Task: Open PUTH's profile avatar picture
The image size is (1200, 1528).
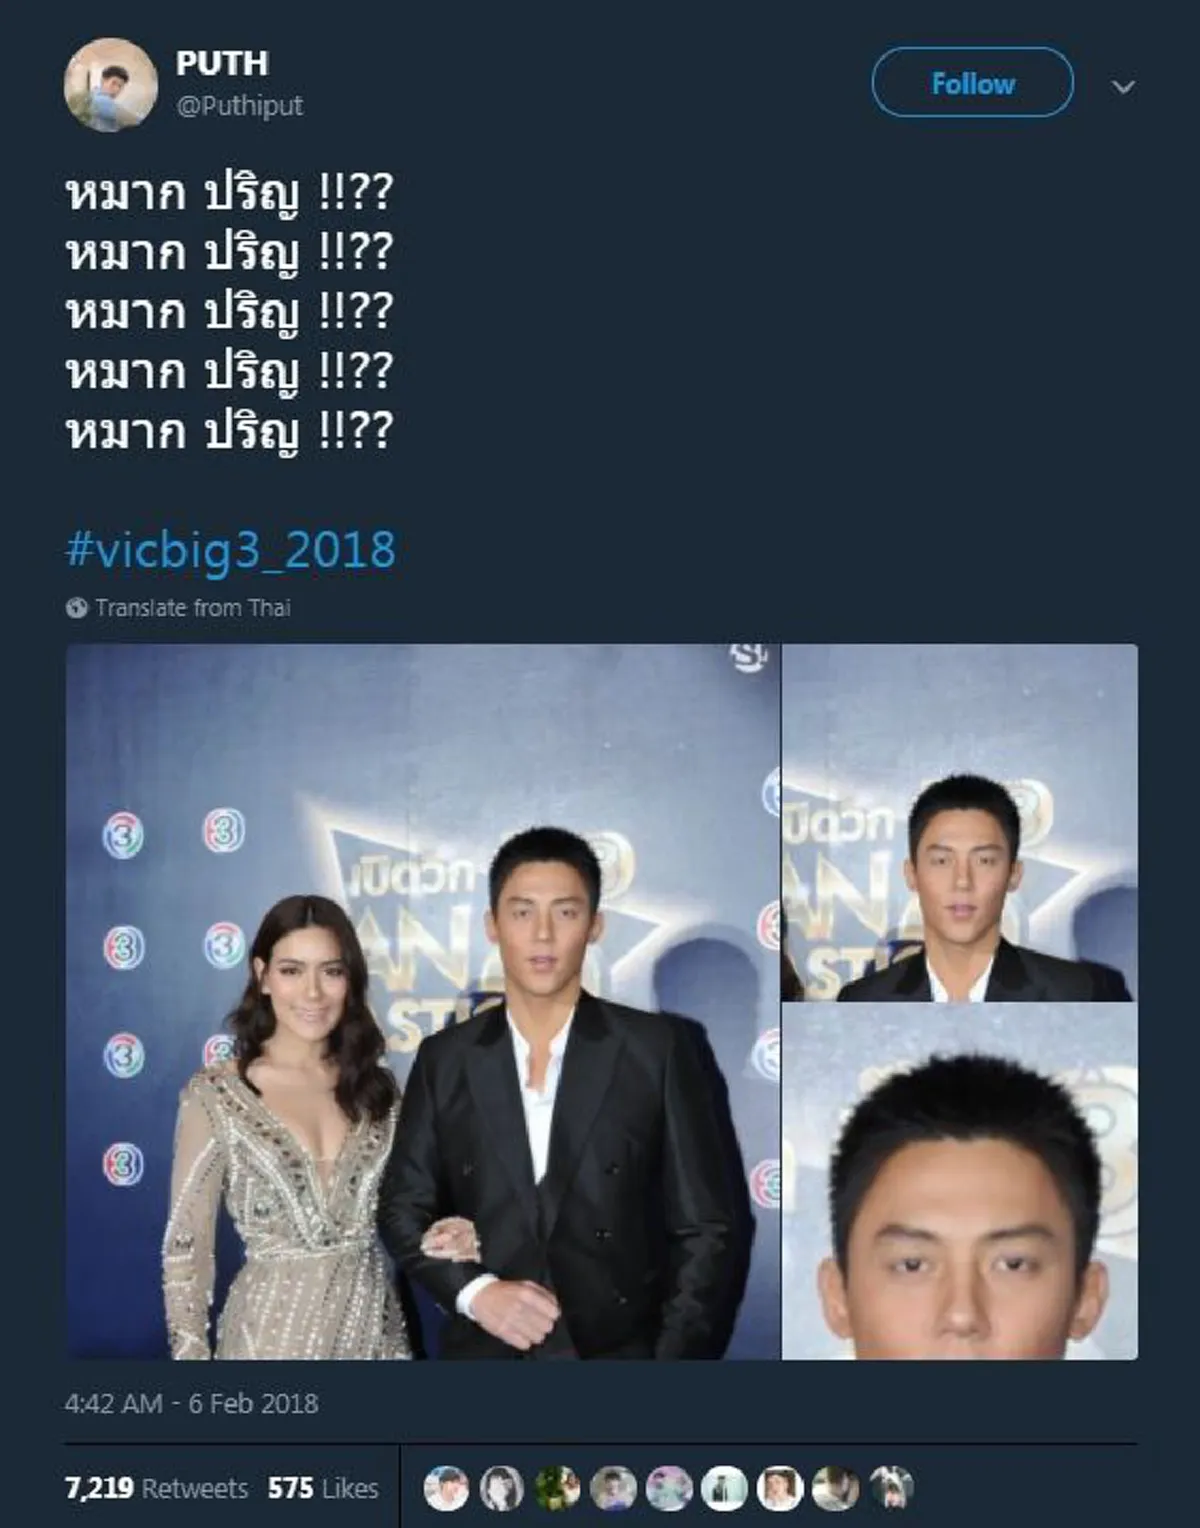Action: pos(111,85)
